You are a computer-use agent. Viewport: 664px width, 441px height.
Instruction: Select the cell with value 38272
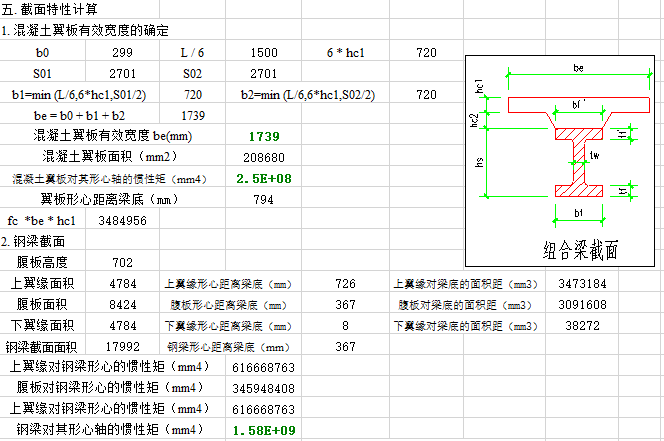582,326
